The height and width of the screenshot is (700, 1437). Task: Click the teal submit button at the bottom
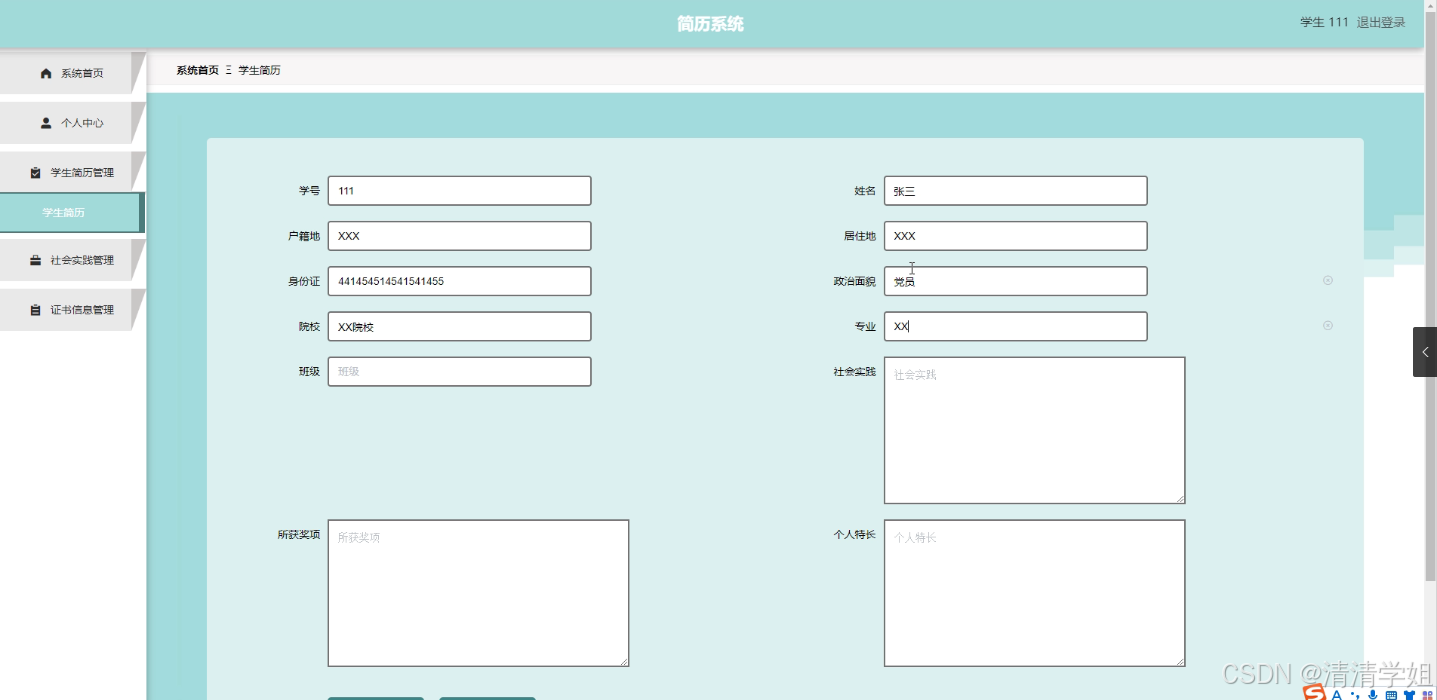[375, 698]
